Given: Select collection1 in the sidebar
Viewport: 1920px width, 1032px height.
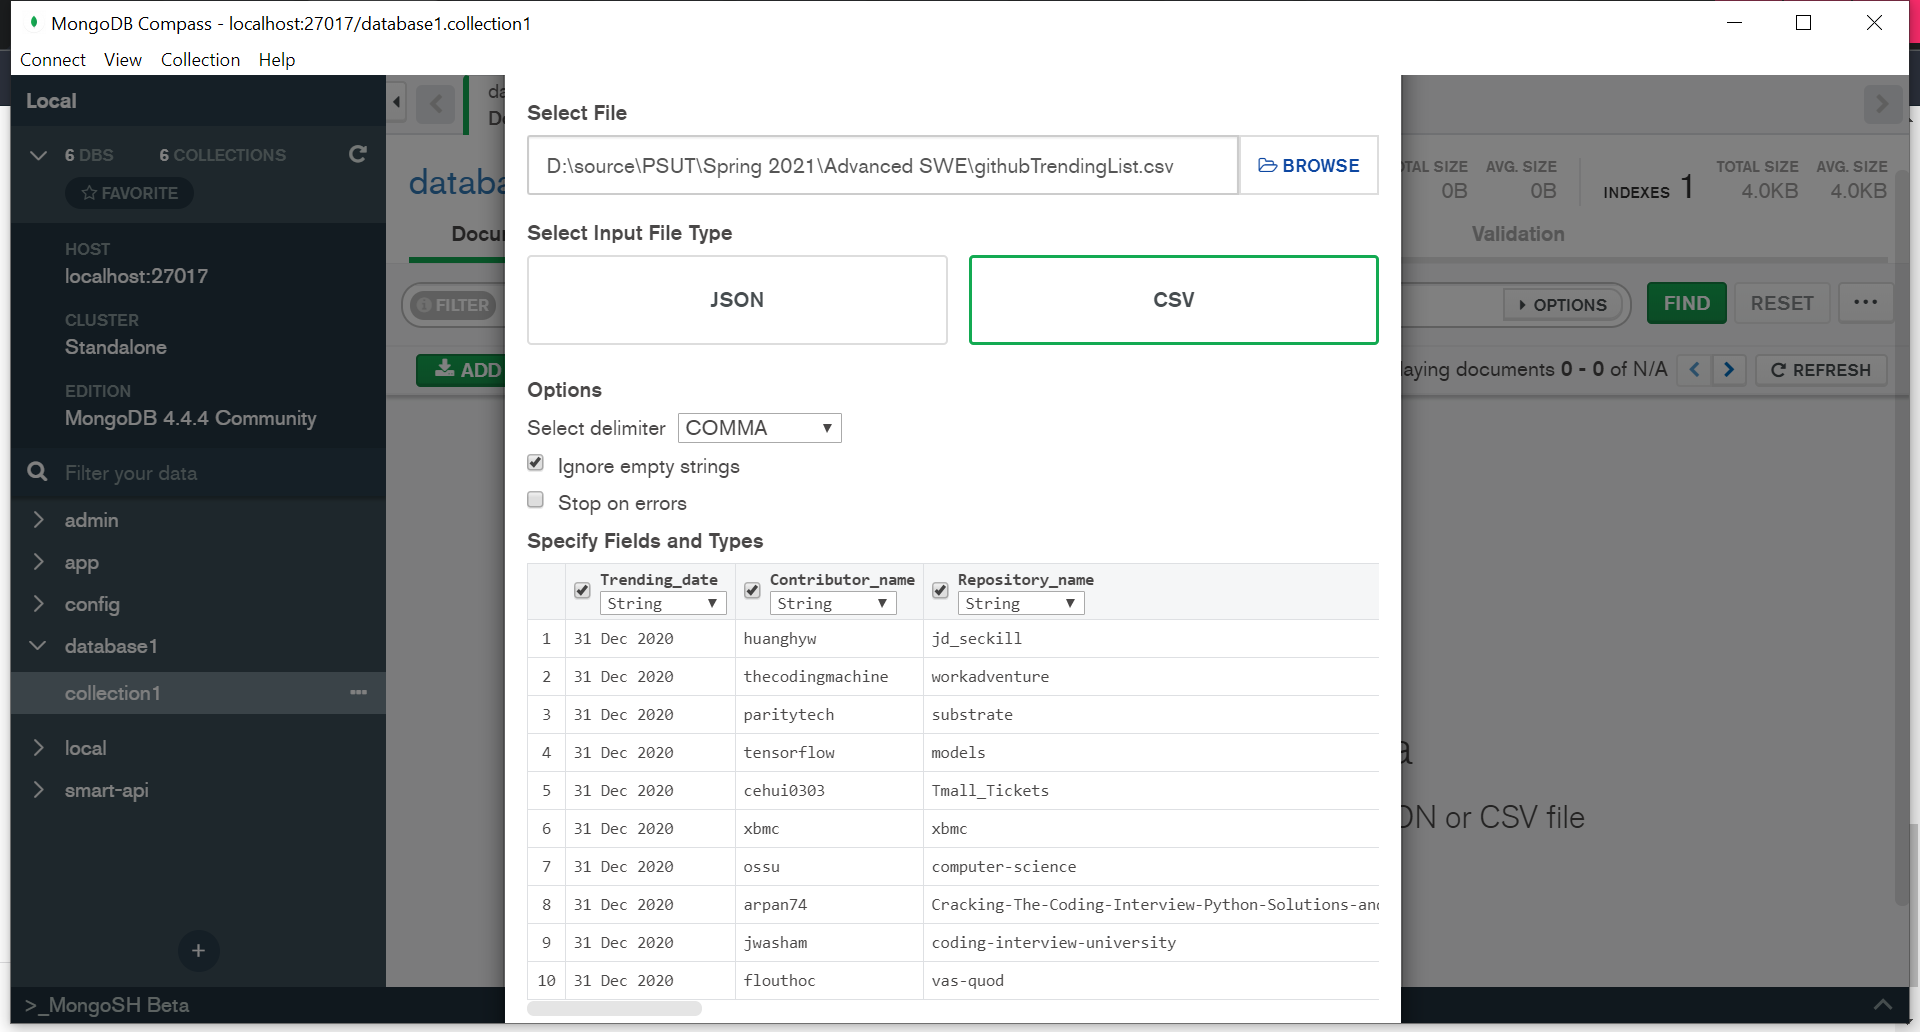Looking at the screenshot, I should tap(198, 692).
